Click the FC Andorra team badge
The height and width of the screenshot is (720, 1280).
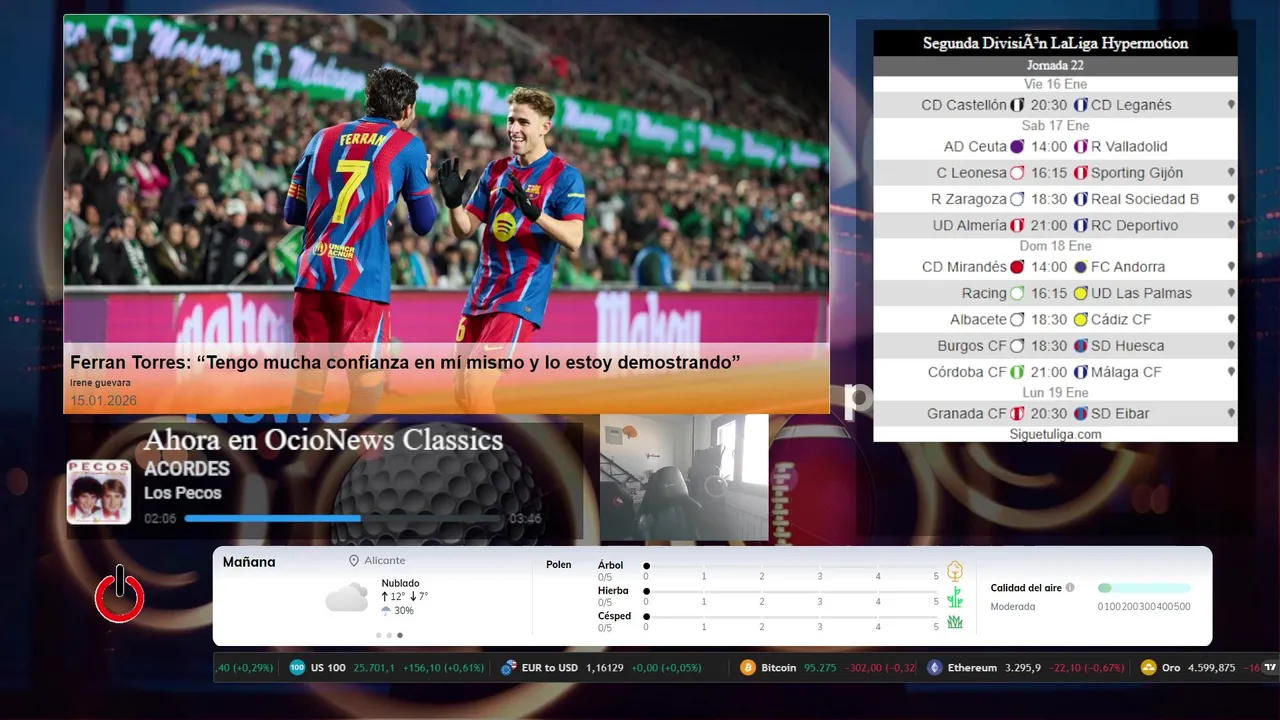click(1080, 267)
